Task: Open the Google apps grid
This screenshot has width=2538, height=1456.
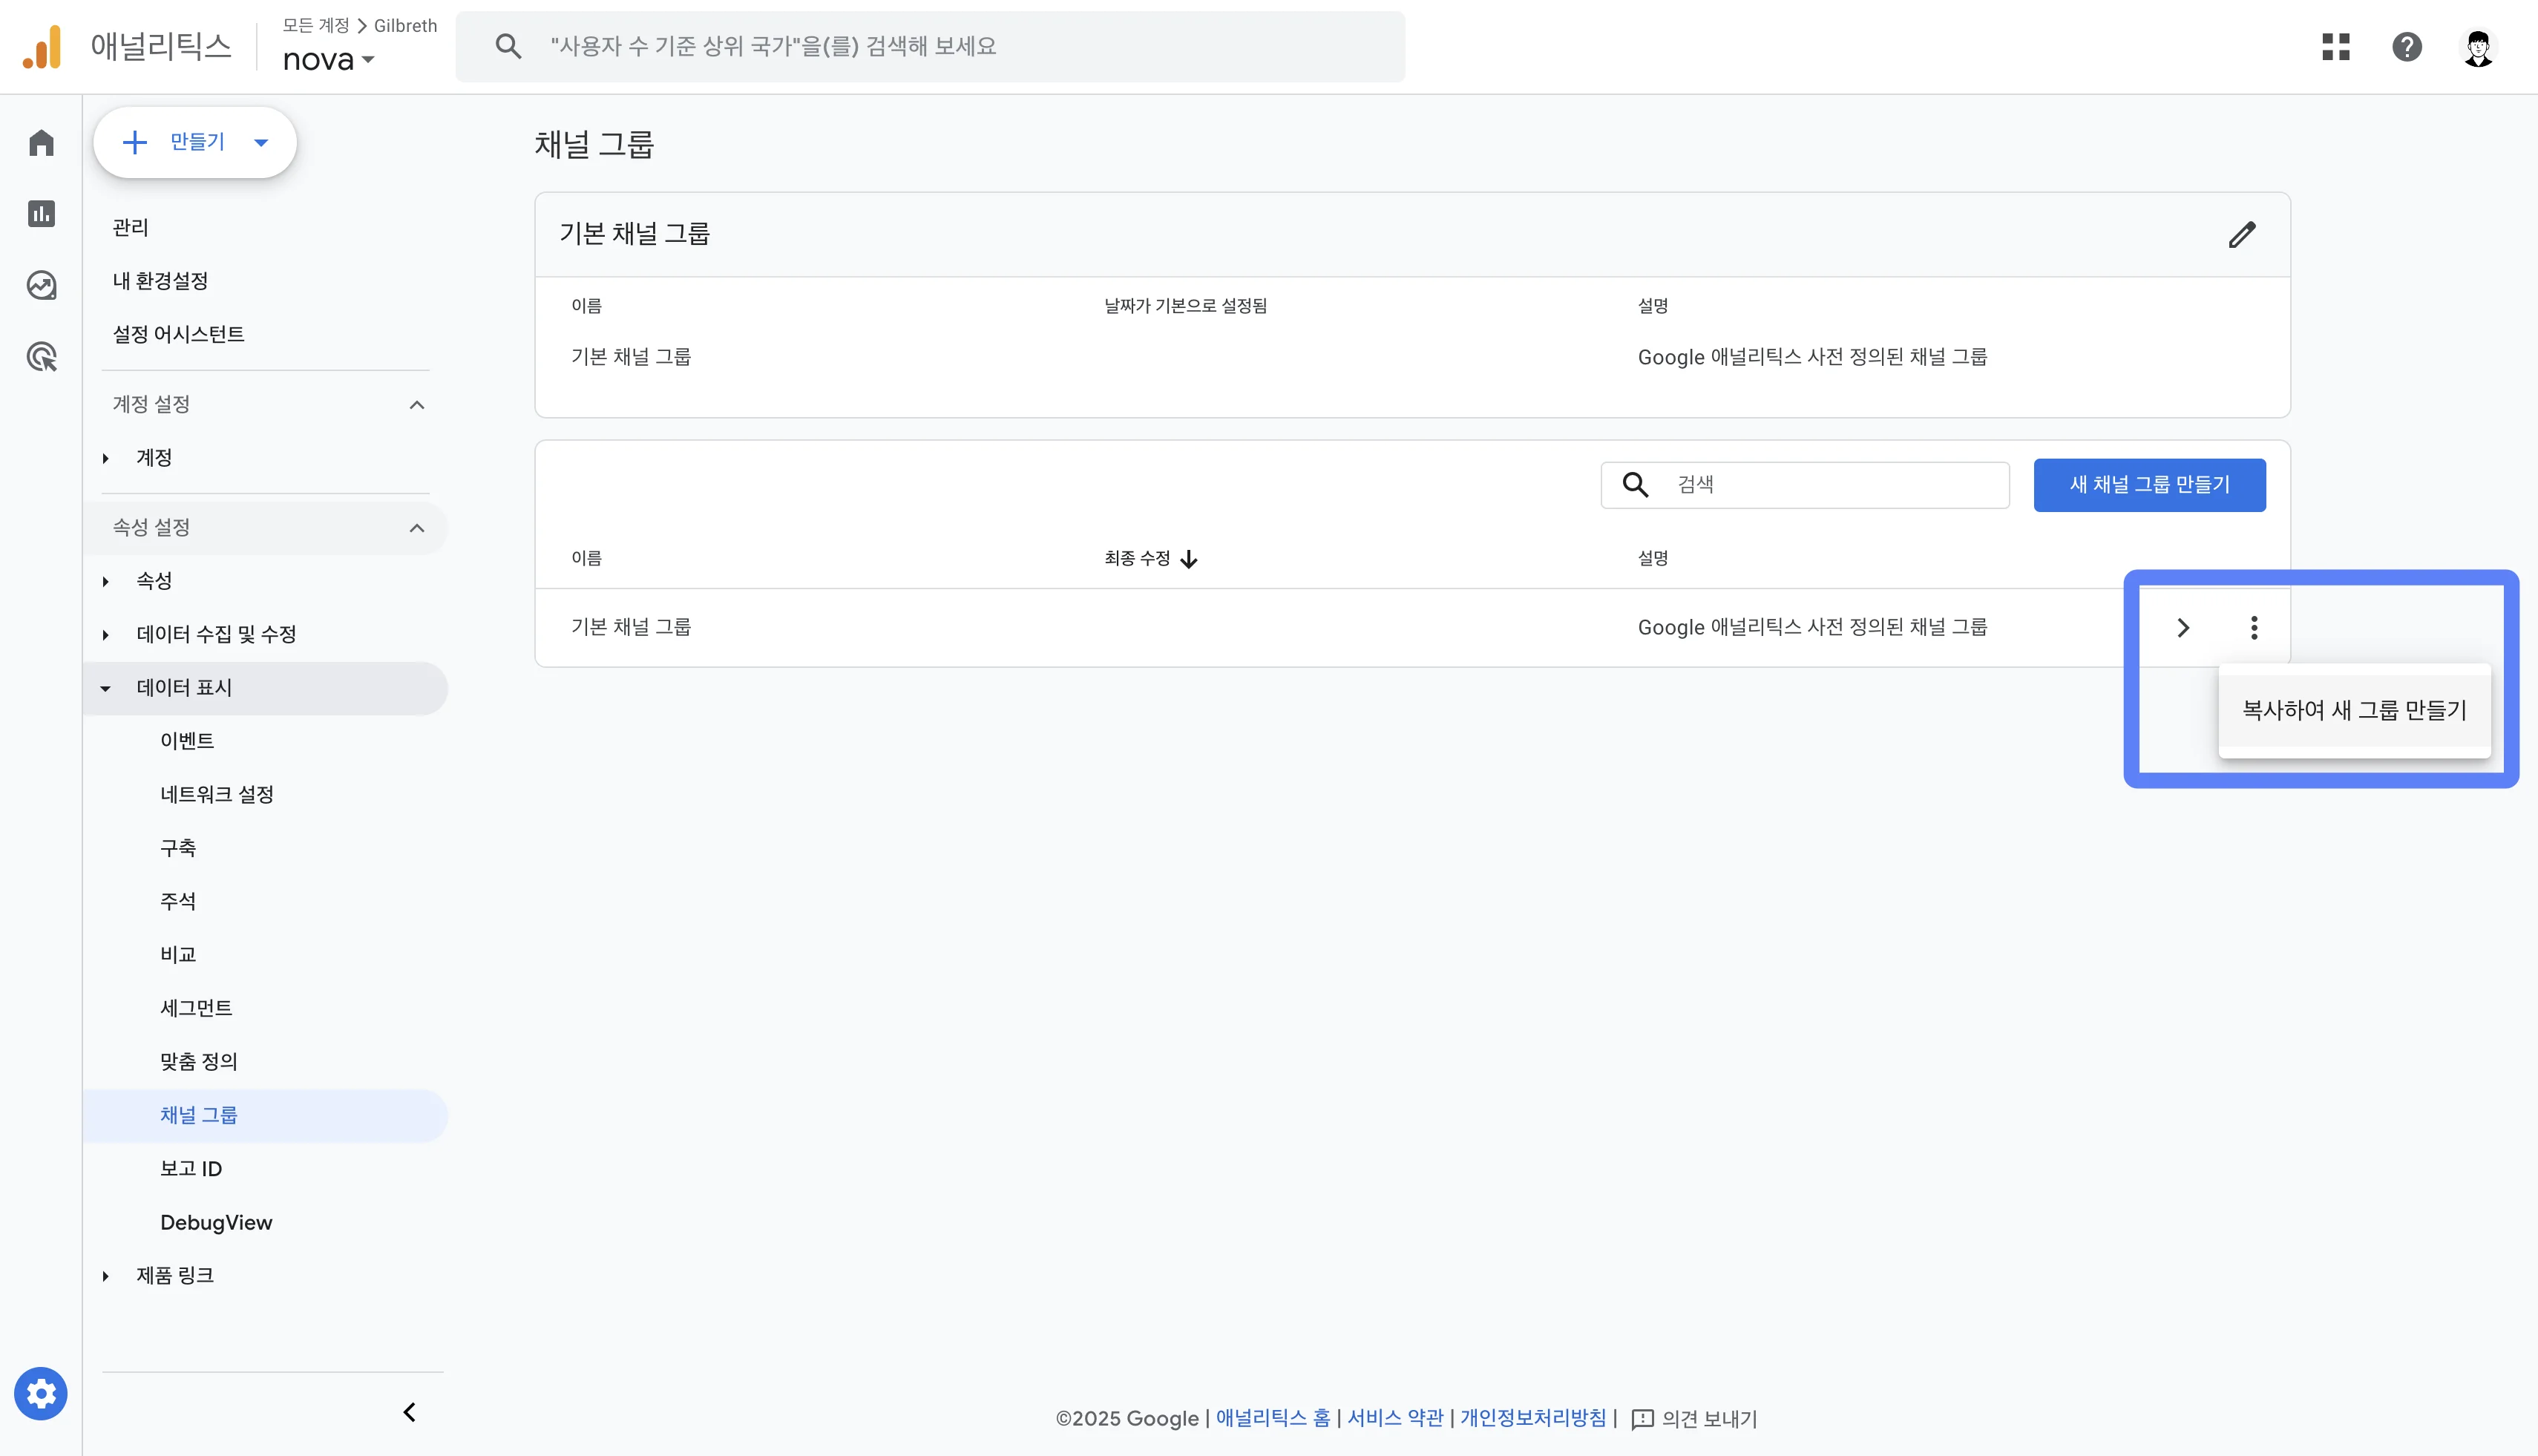Action: pos(2335,46)
